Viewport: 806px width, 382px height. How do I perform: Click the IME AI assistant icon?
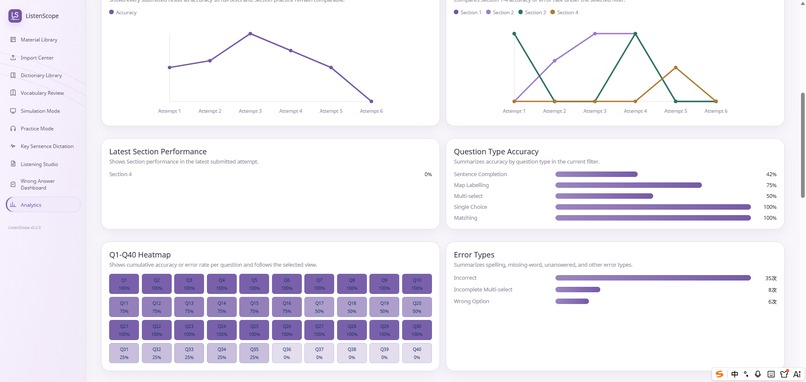click(x=797, y=374)
